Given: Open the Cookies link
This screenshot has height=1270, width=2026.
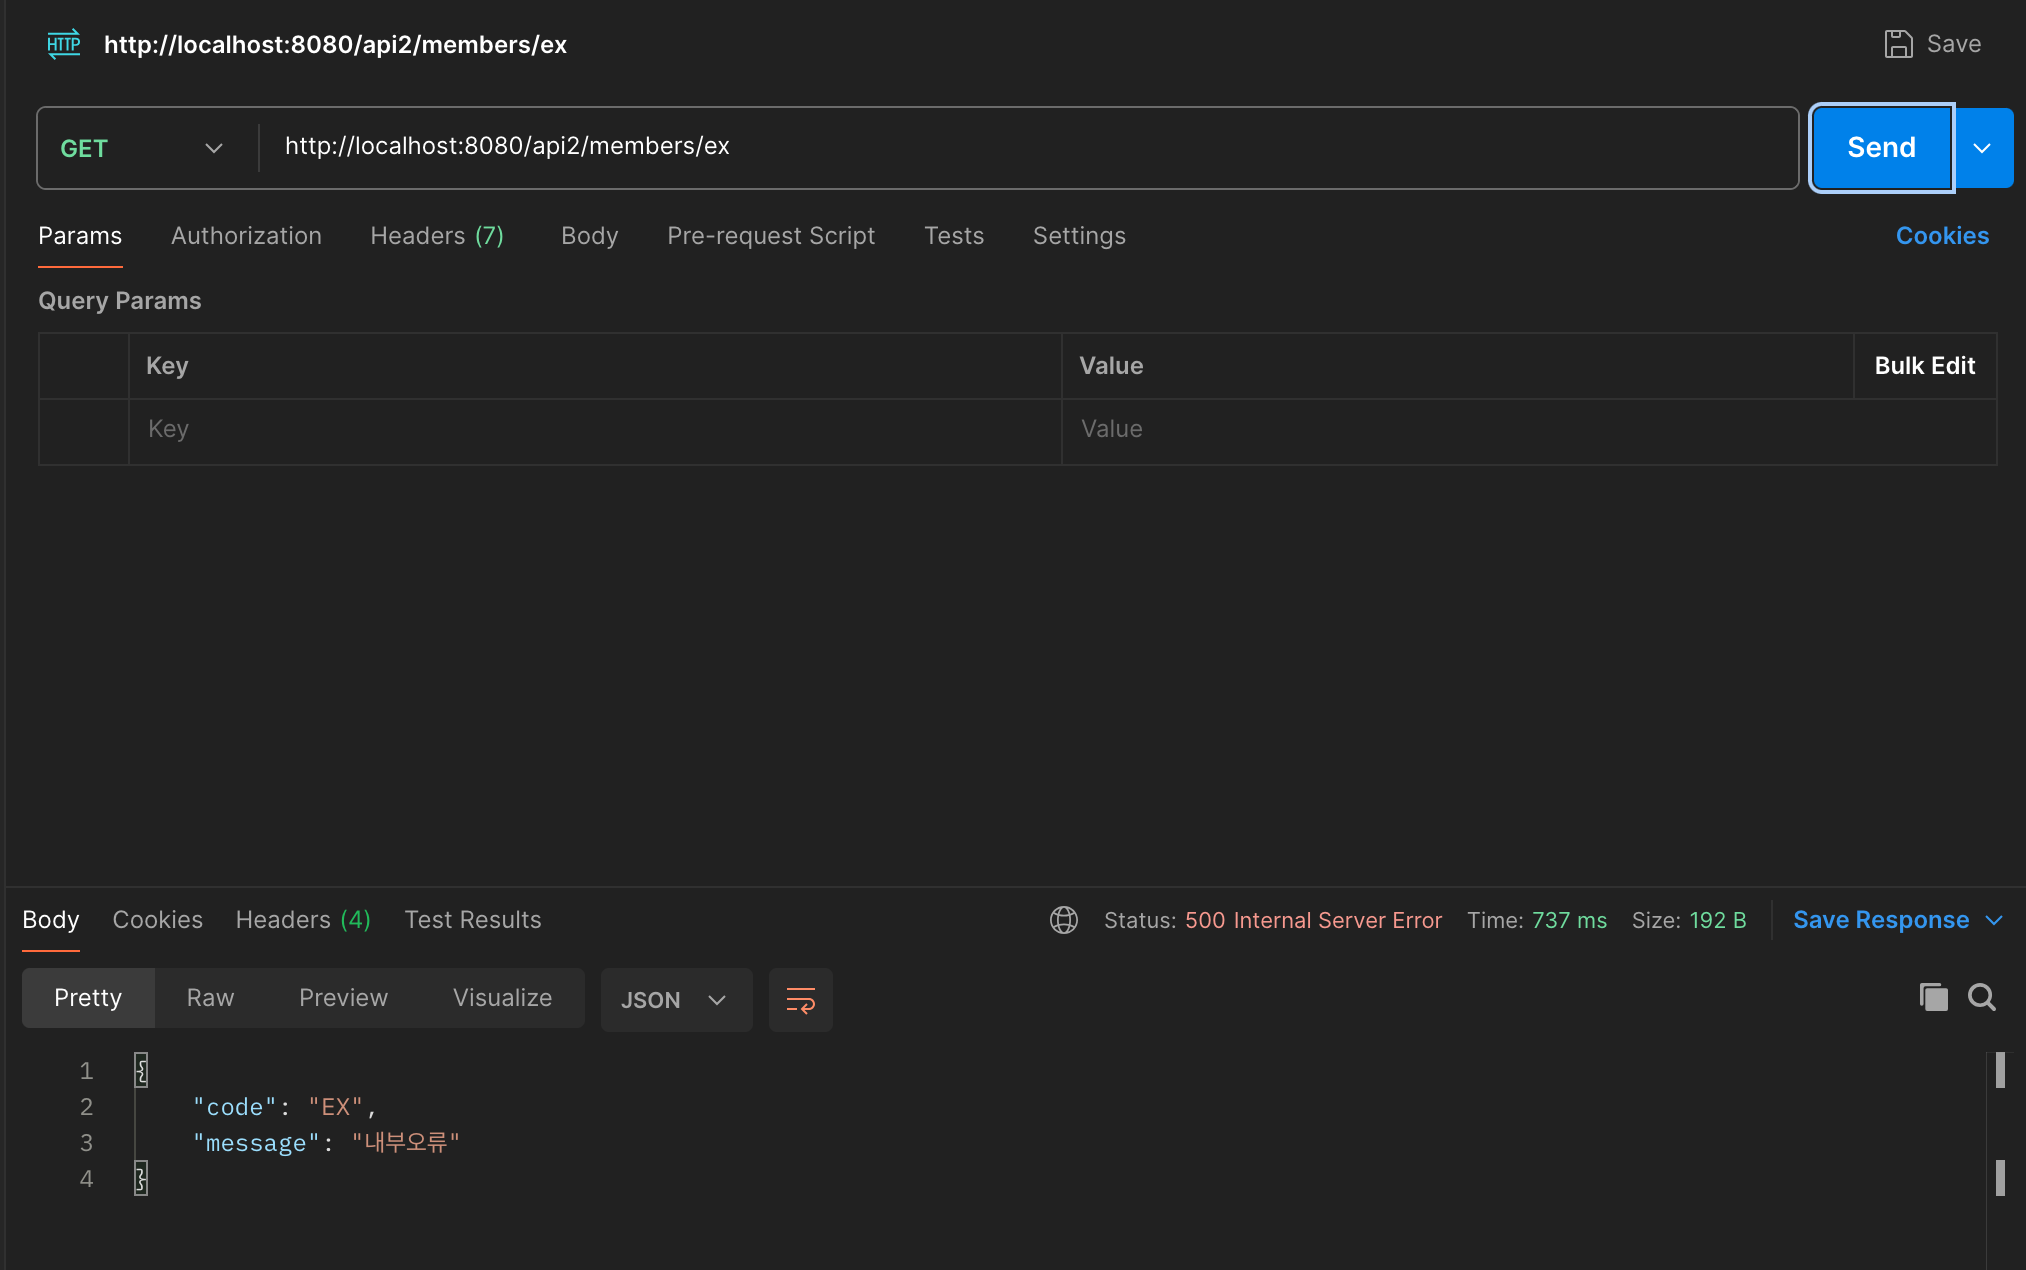Looking at the screenshot, I should pyautogui.click(x=1941, y=236).
